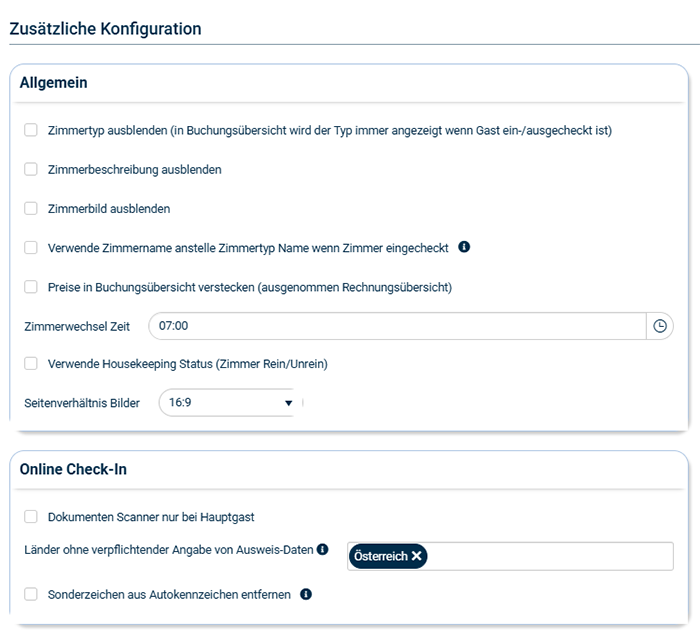Turn on Verwende Housekeeping Status checkbox
The image size is (700, 637).
tap(31, 364)
